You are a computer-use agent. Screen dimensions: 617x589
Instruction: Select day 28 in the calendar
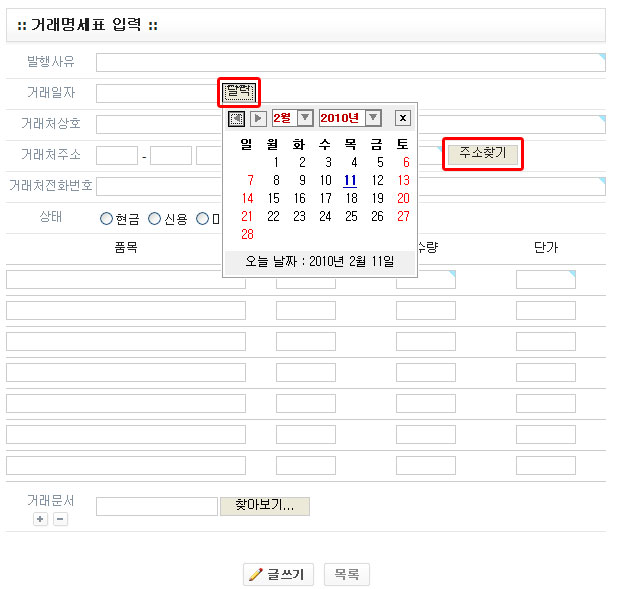coord(248,234)
